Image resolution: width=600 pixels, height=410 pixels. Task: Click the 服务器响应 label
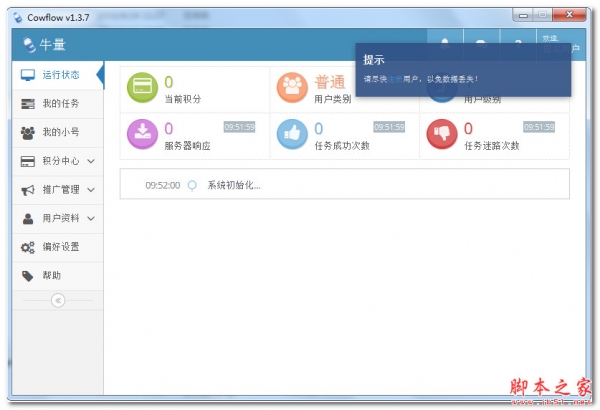pyautogui.click(x=188, y=146)
